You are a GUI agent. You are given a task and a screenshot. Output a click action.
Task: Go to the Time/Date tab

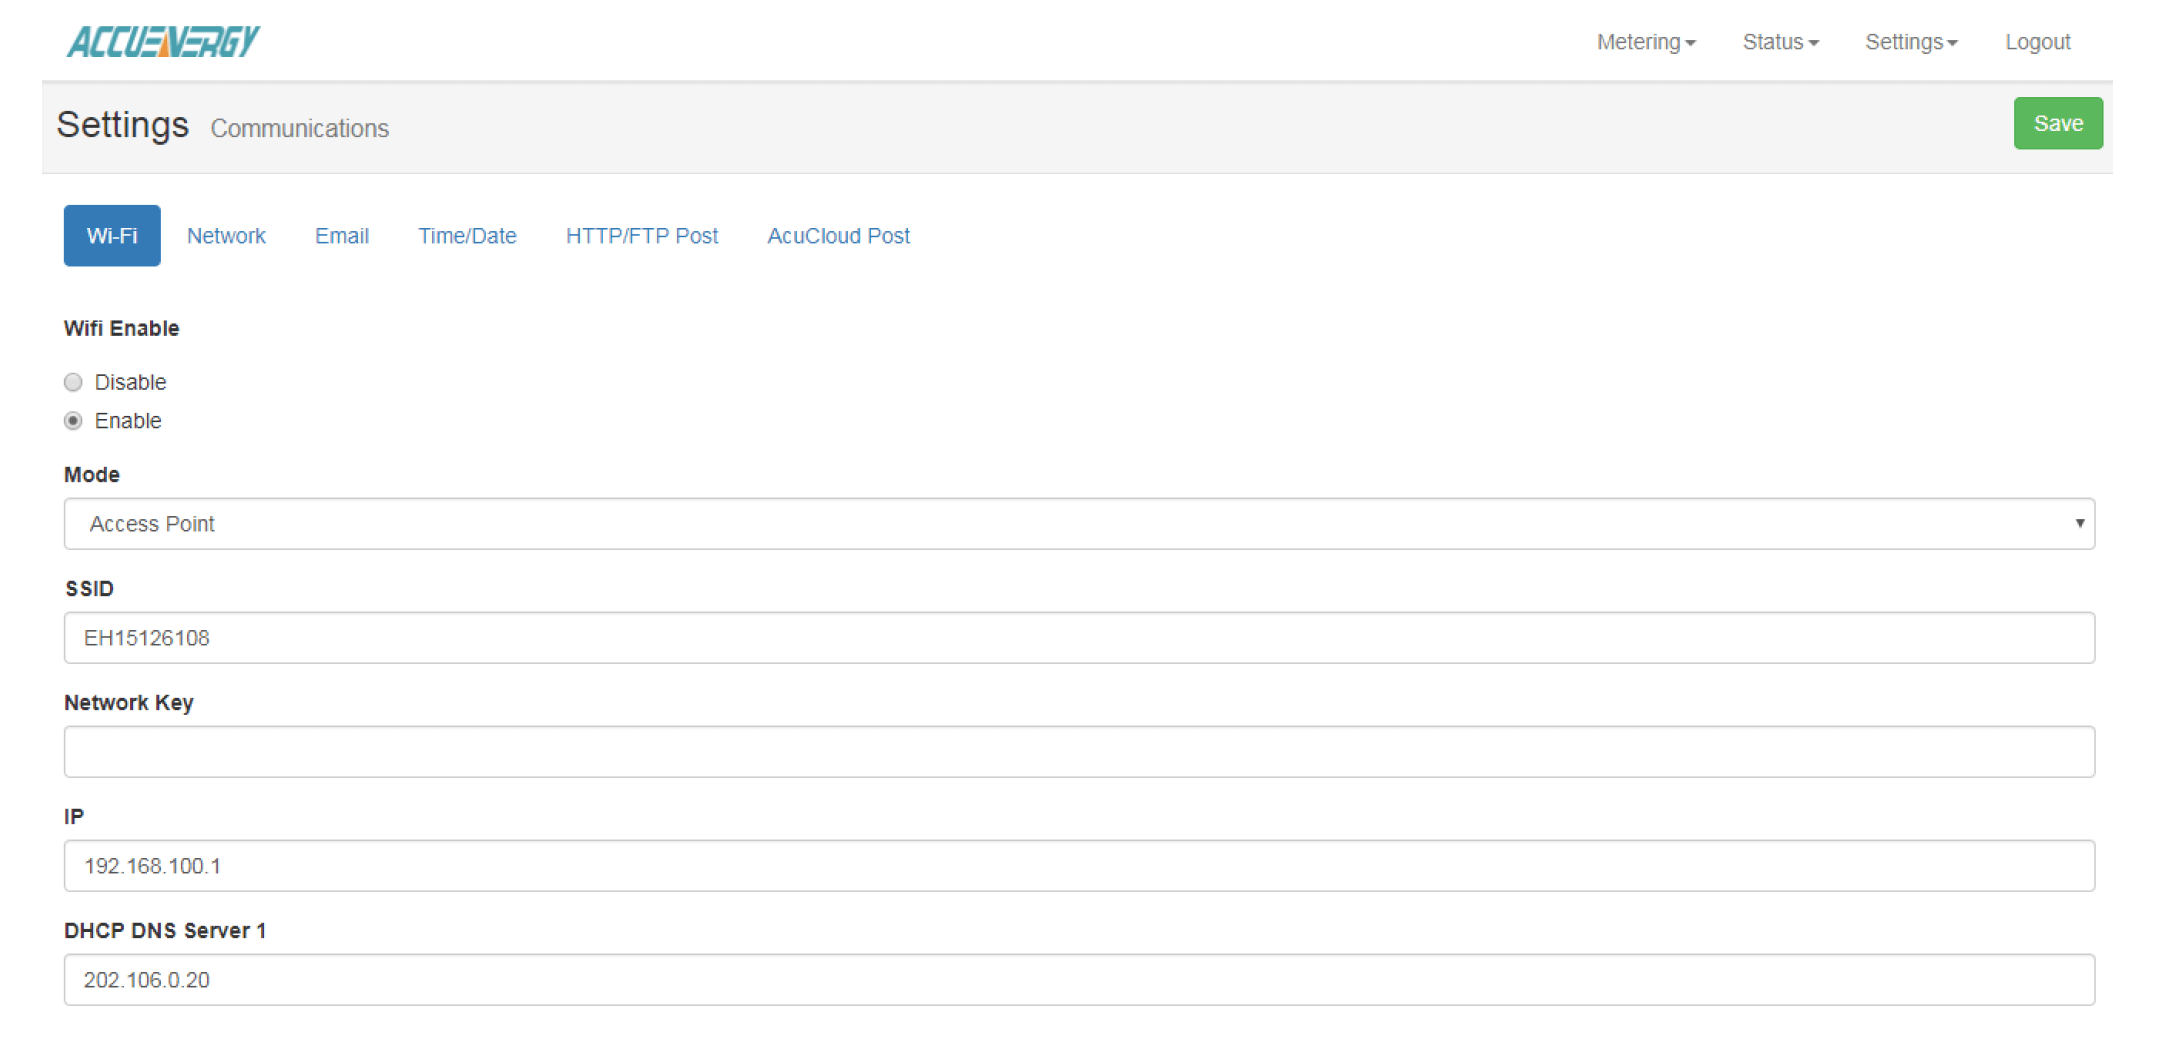coord(467,236)
